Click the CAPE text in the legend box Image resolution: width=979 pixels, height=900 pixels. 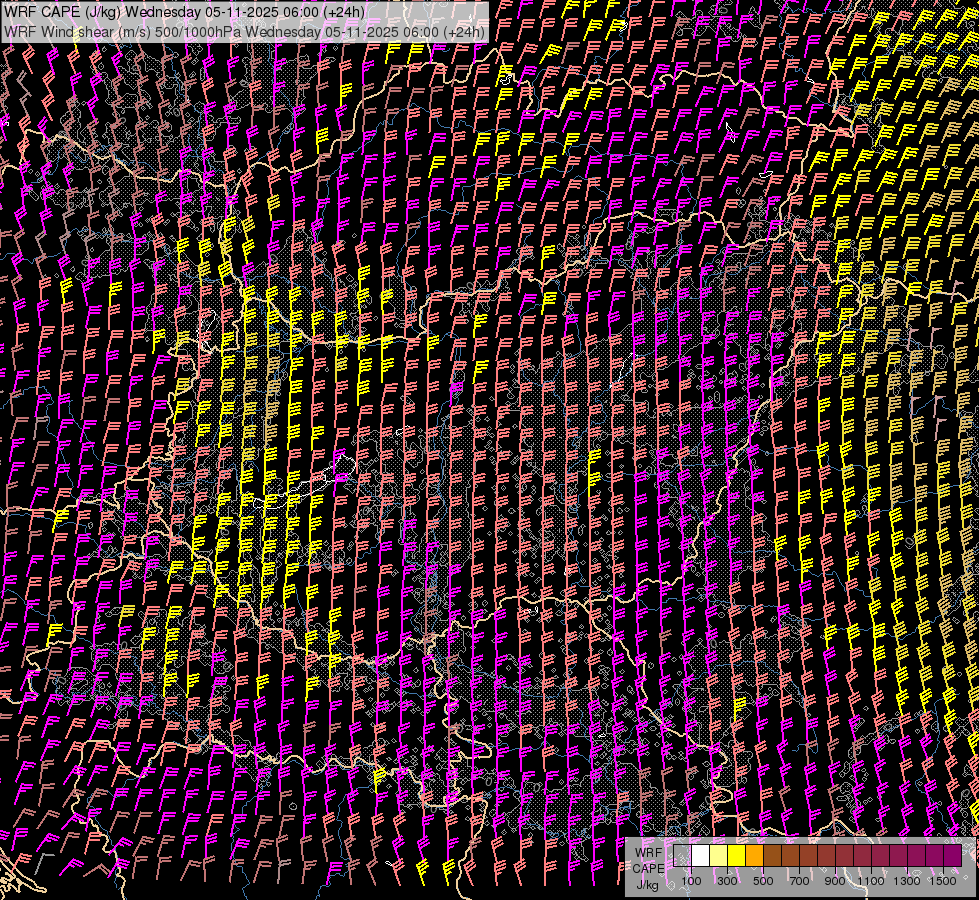[648, 868]
